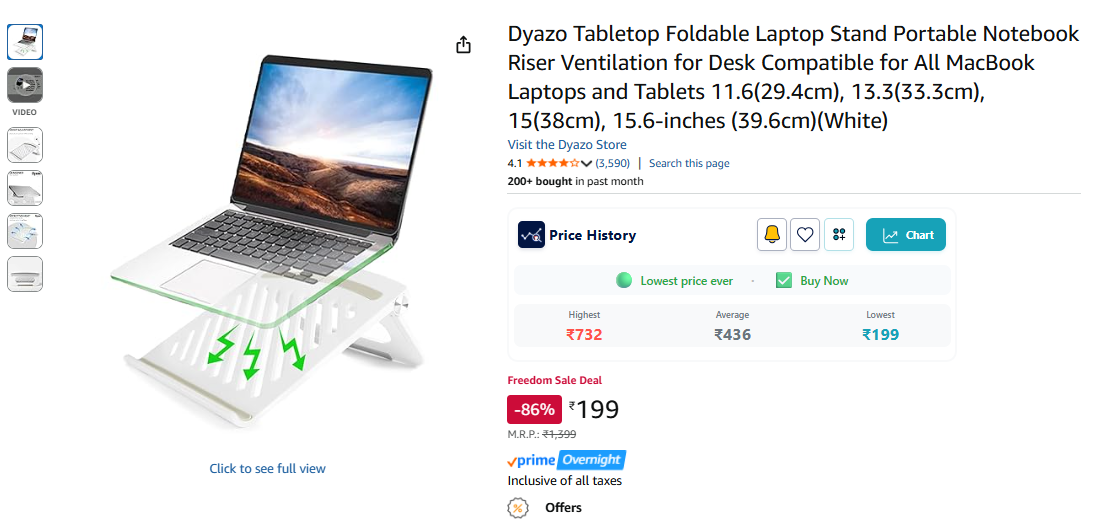Screen dimensions: 1105x524
Task: Click the share icon above product image
Action: coord(463,45)
